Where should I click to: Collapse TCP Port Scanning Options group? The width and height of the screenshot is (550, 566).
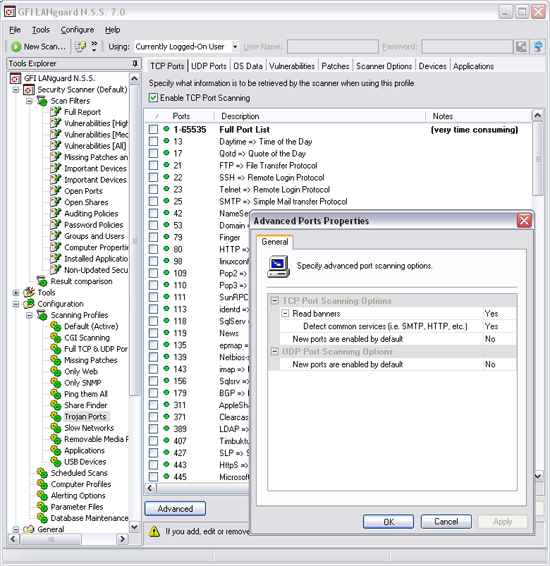275,300
